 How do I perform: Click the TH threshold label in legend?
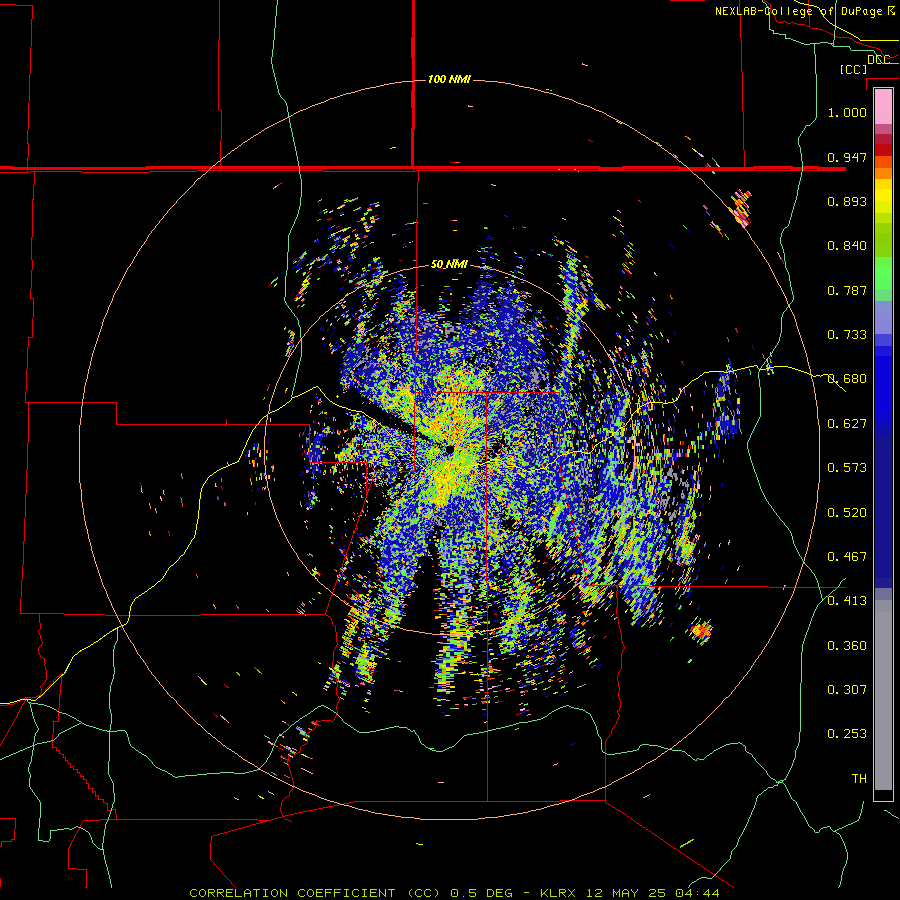click(x=859, y=779)
